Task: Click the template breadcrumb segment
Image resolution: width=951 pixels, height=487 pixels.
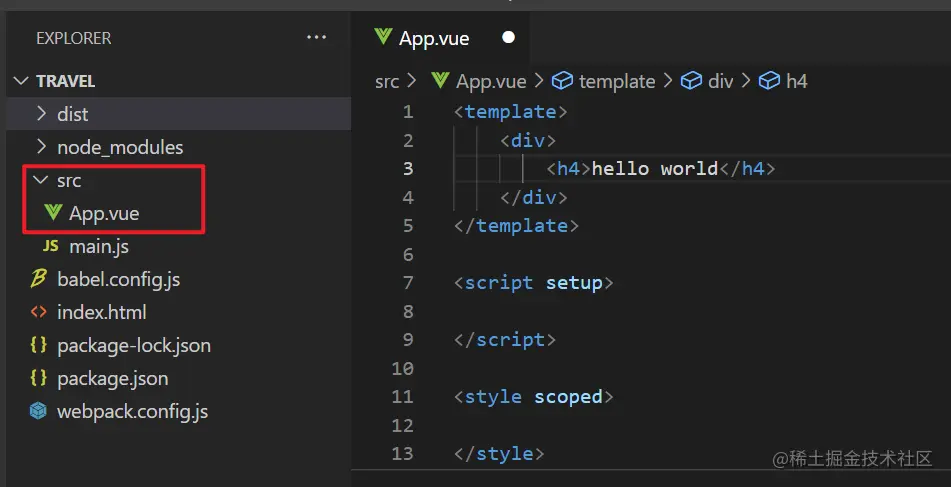Action: click(x=616, y=81)
